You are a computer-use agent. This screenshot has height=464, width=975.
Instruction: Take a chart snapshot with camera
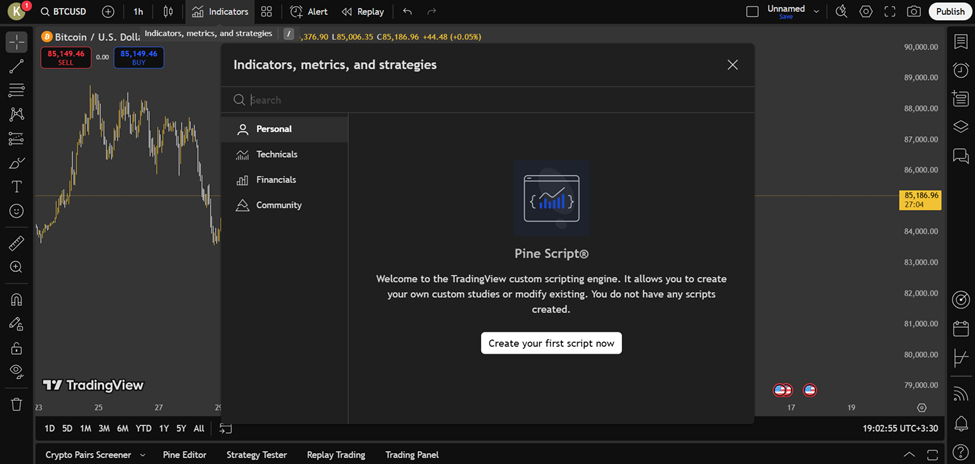click(913, 12)
